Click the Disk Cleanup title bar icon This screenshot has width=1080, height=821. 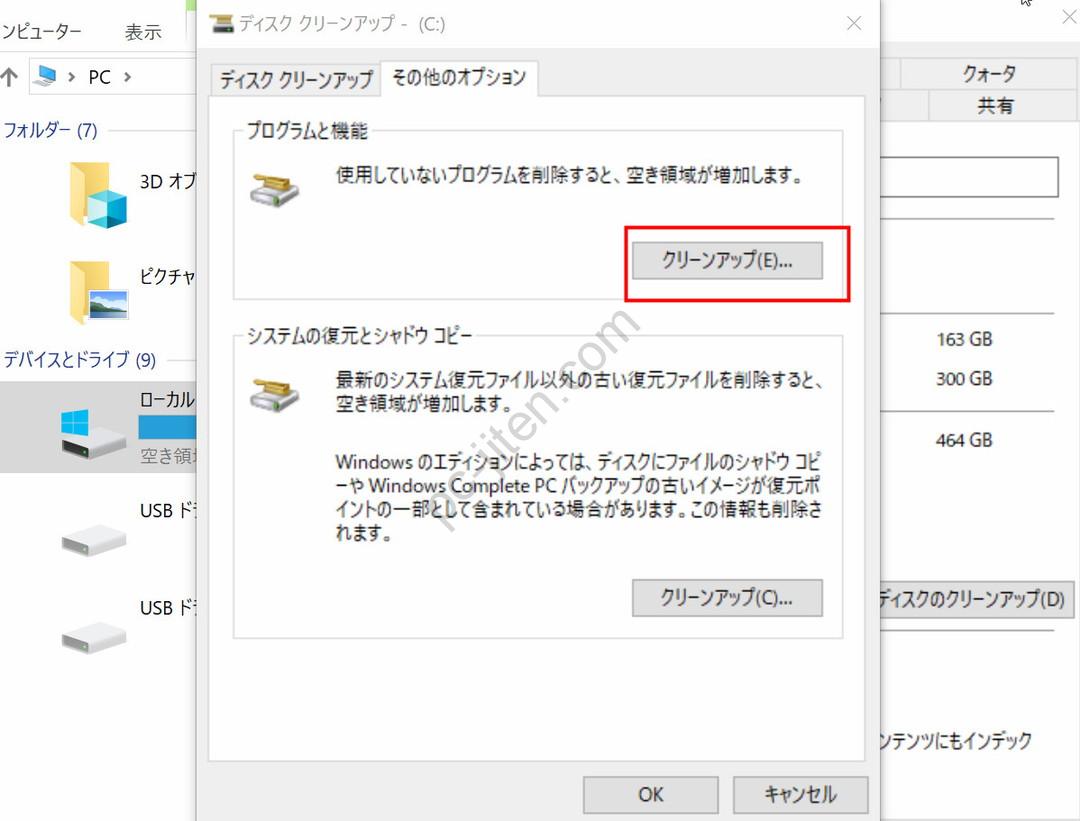point(223,24)
